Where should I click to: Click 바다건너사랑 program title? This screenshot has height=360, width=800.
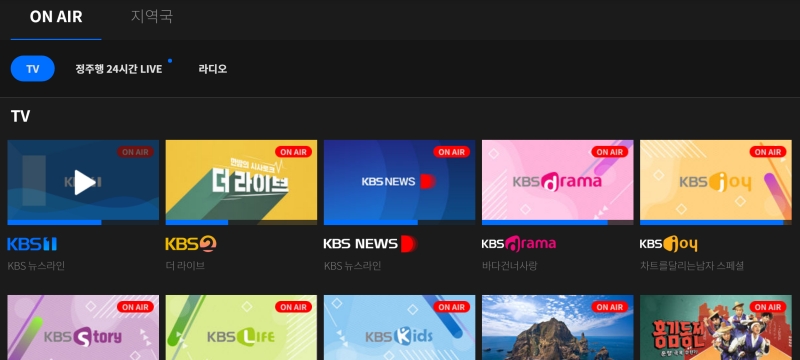(x=510, y=266)
